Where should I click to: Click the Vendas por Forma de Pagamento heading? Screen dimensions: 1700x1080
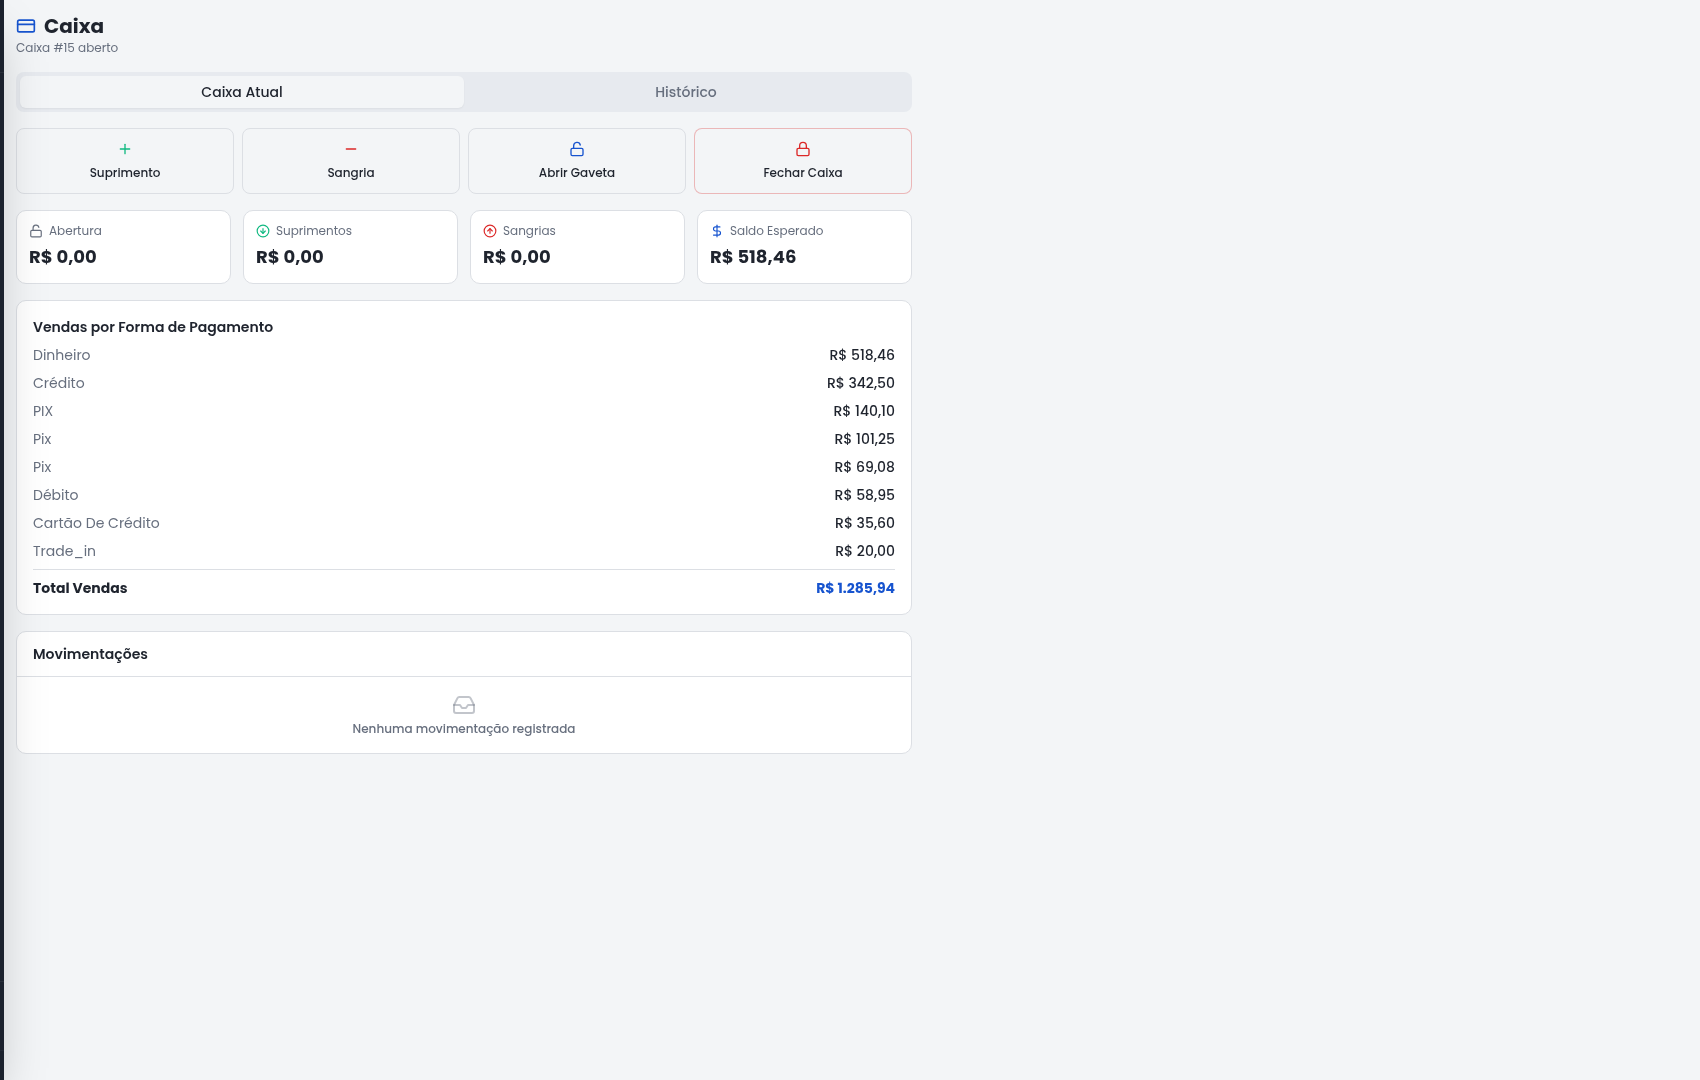pos(153,327)
